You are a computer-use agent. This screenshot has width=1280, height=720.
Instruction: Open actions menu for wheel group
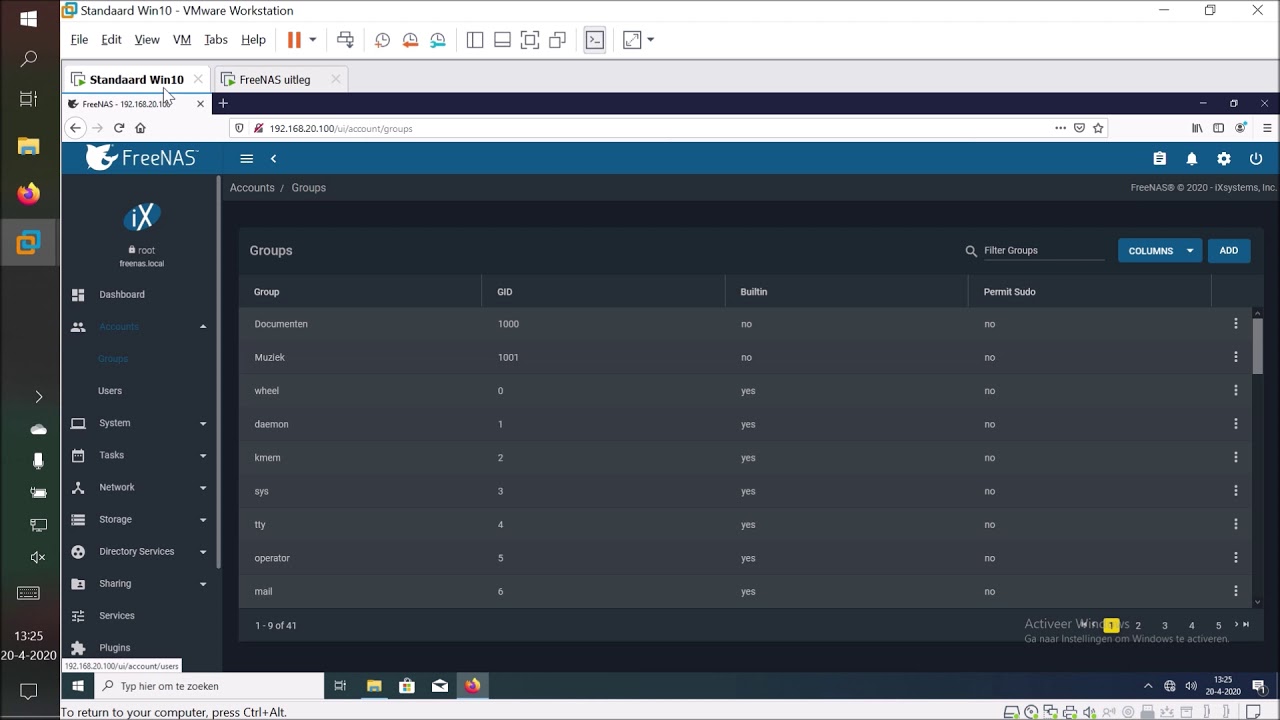tap(1236, 391)
